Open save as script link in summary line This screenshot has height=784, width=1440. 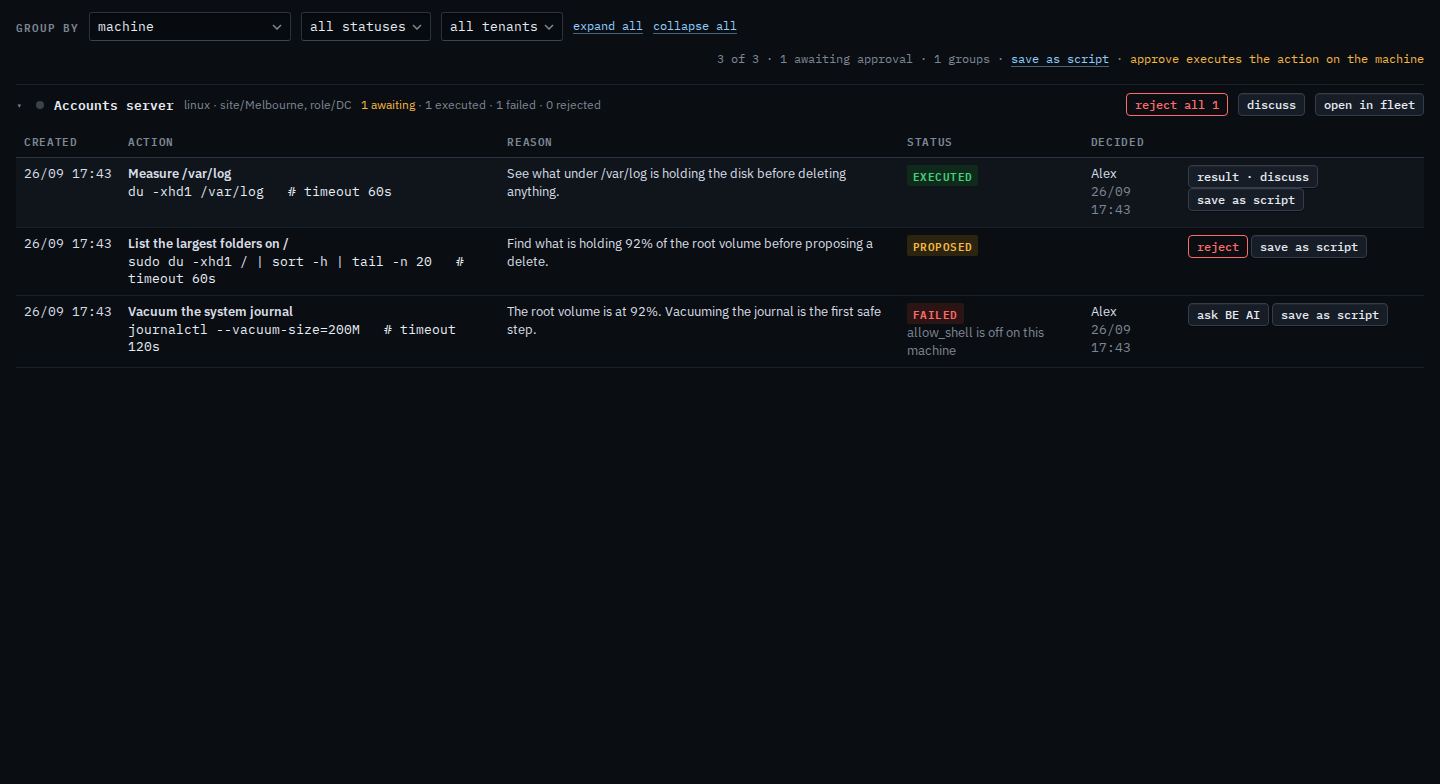(x=1060, y=59)
